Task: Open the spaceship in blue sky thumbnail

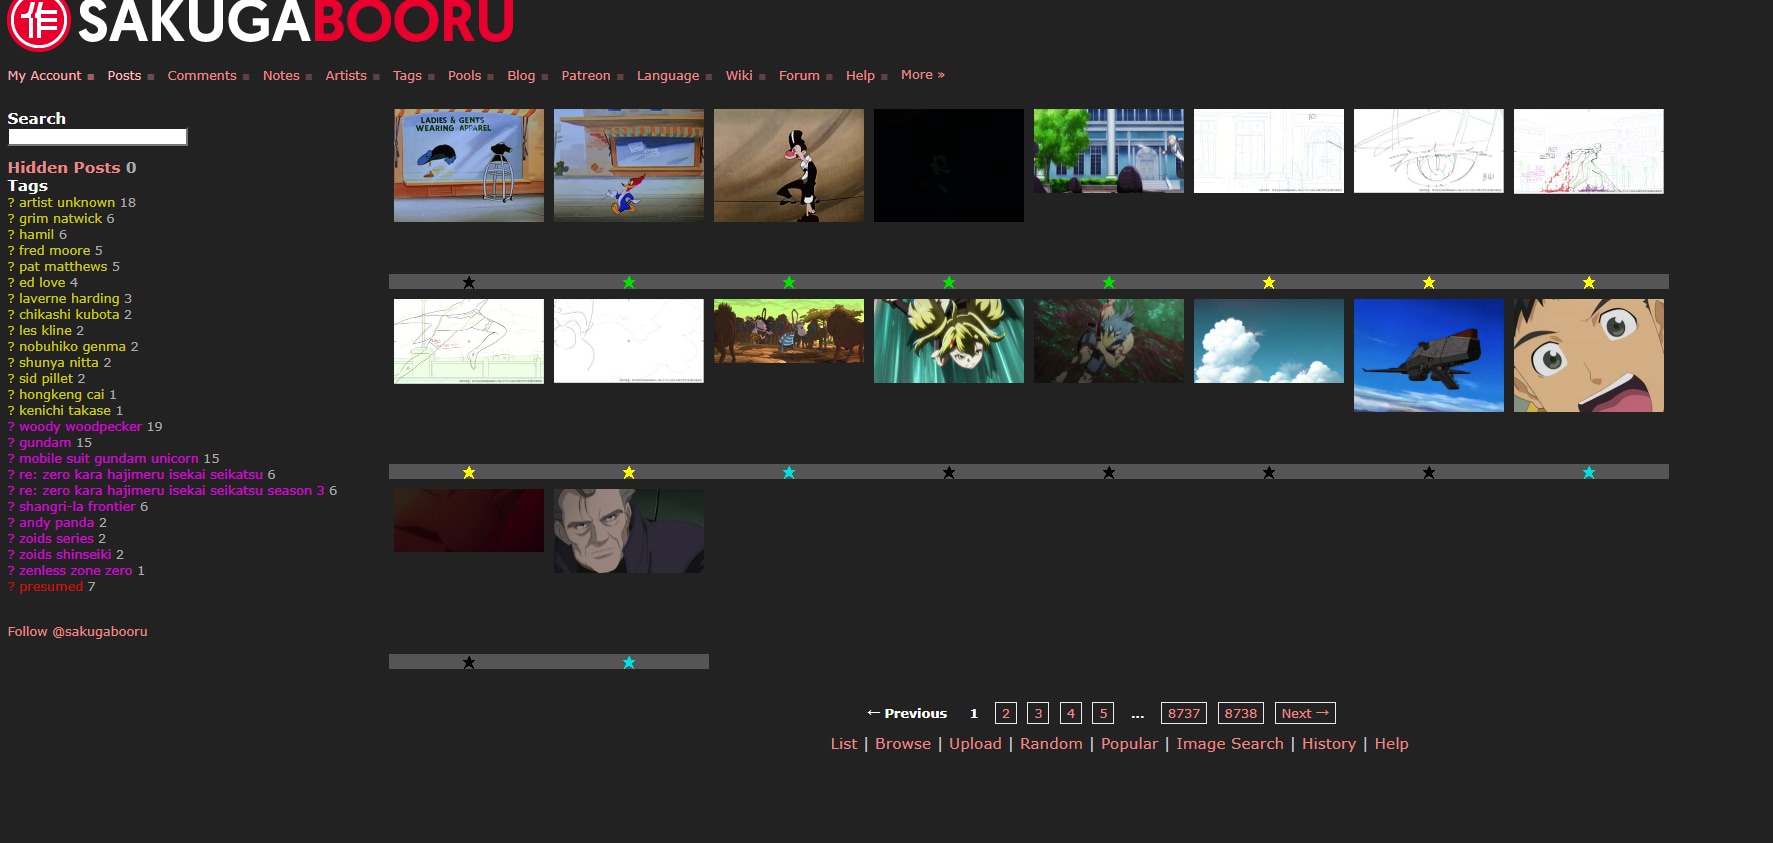Action: tap(1429, 355)
